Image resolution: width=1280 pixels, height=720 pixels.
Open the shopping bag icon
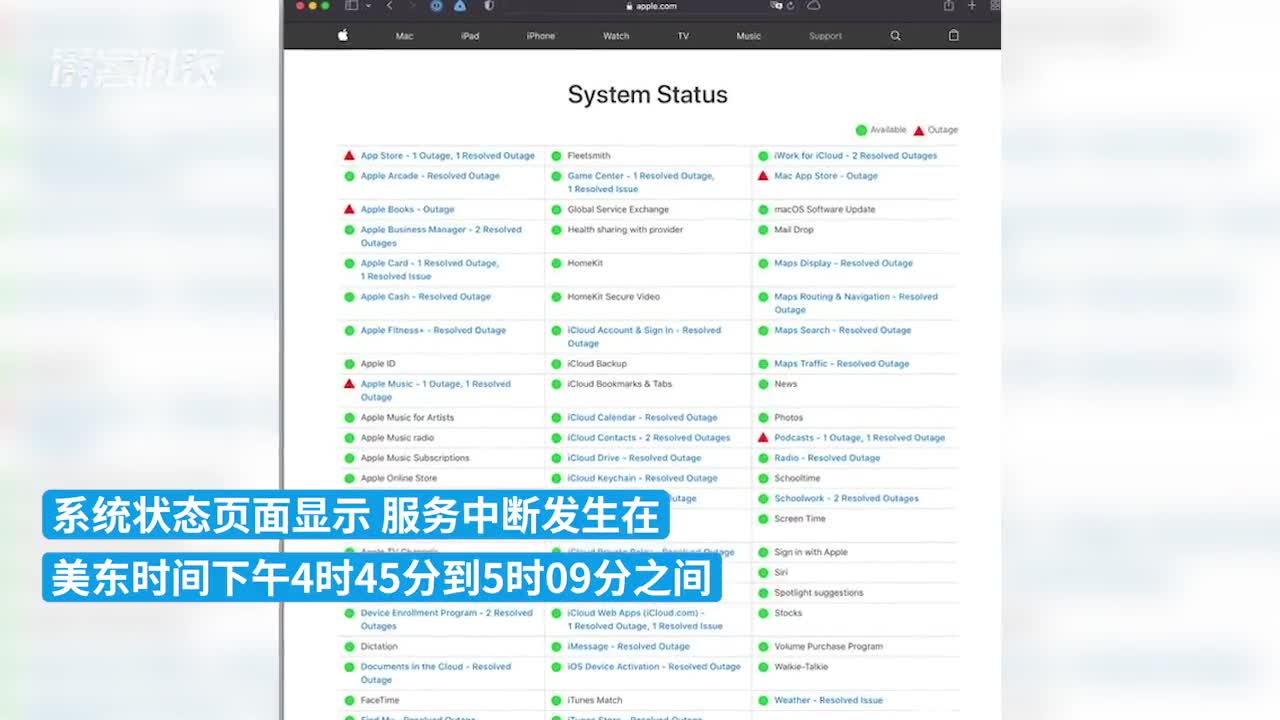click(x=954, y=35)
